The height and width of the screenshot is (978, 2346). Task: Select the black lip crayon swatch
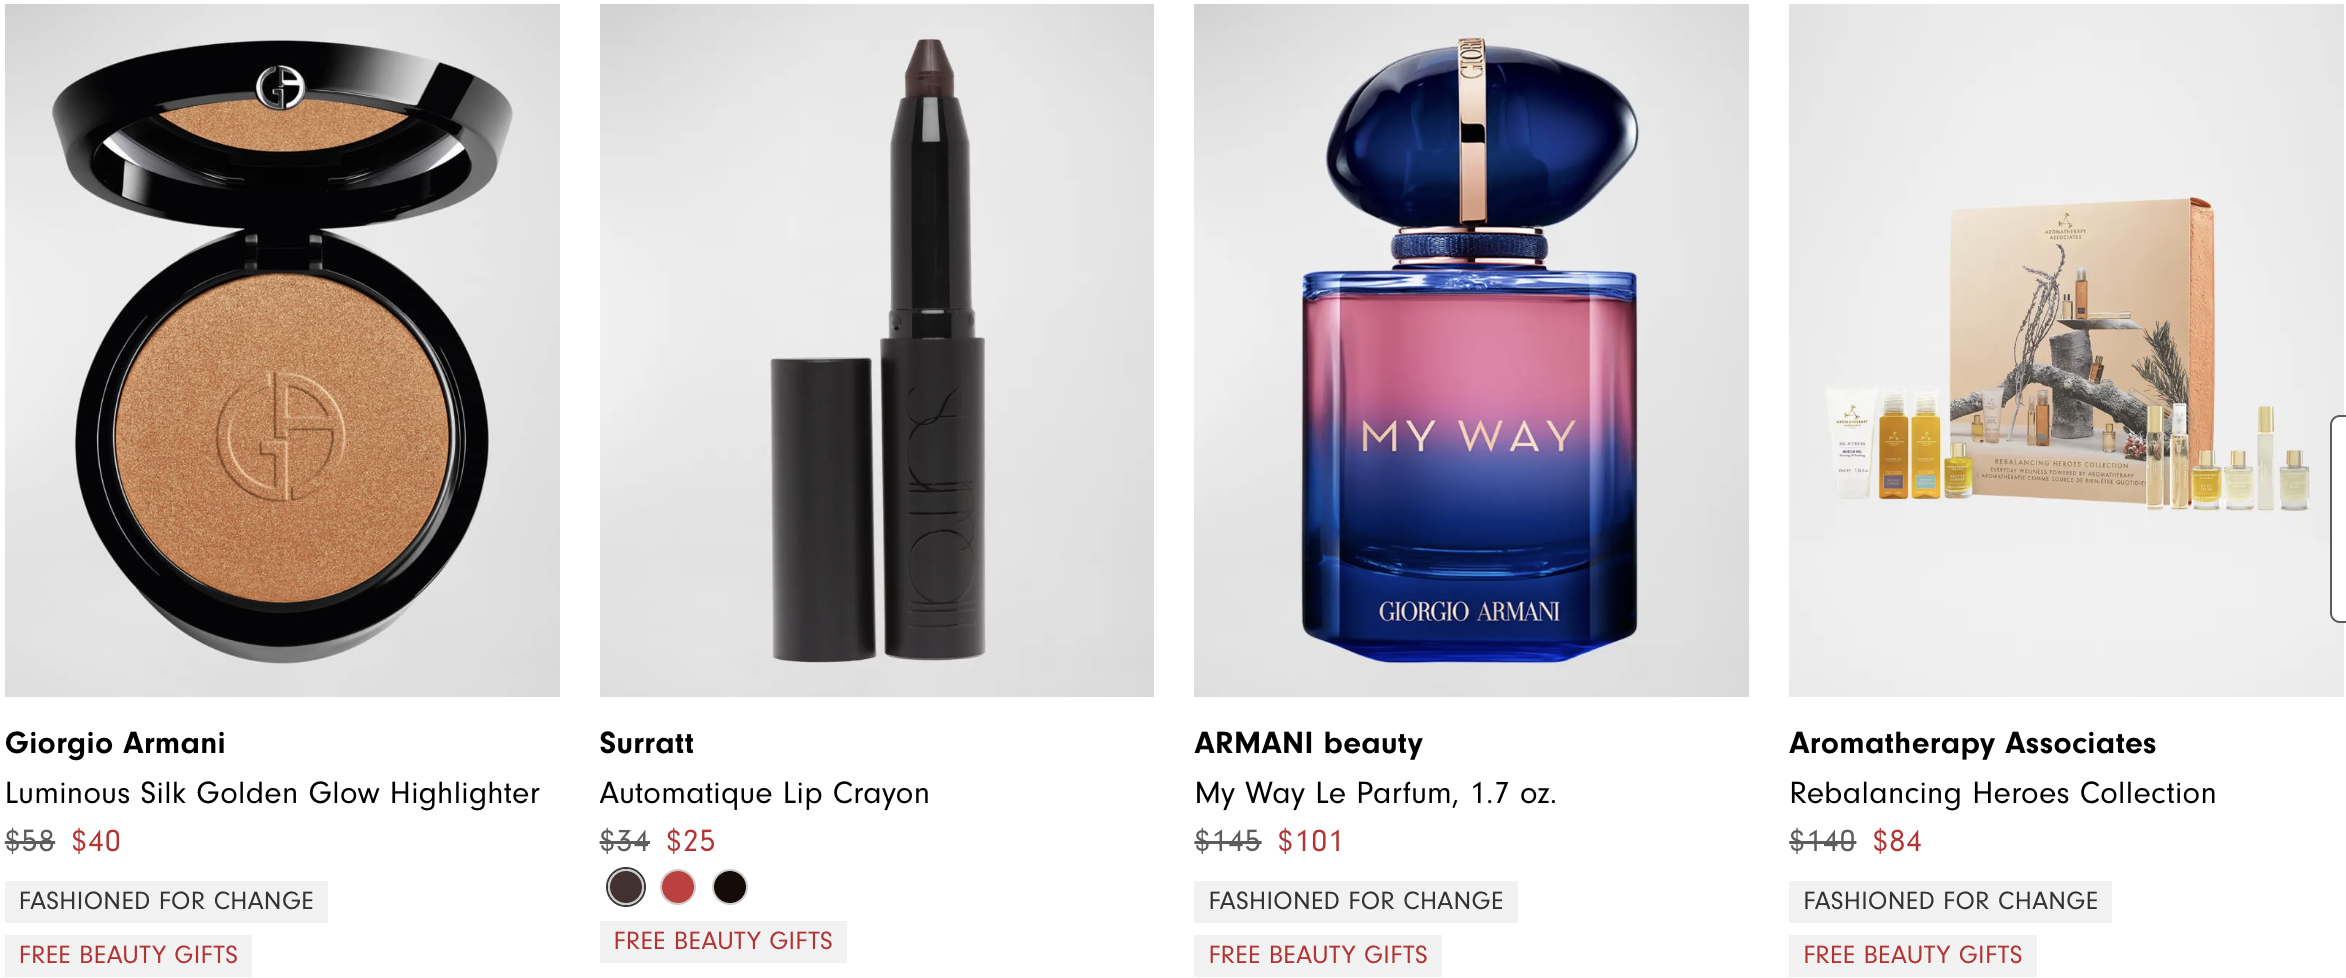730,887
